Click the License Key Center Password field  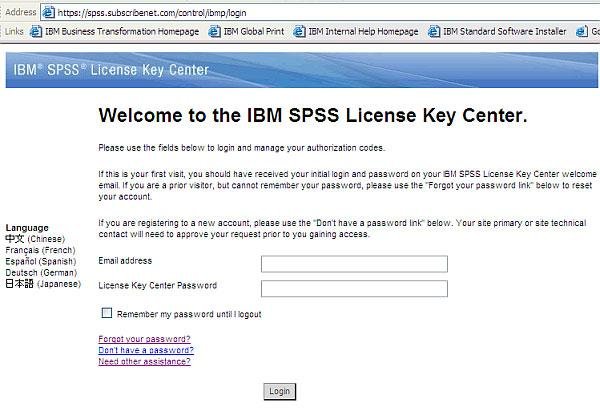click(x=354, y=289)
